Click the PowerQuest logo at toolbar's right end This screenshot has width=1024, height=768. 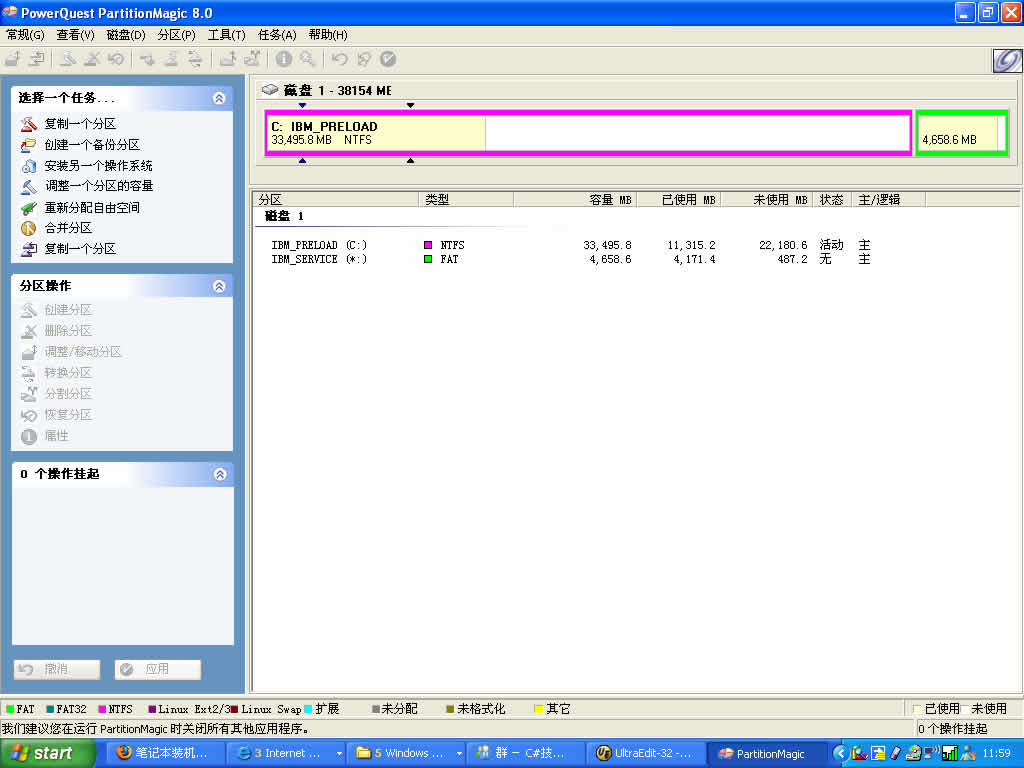tap(1006, 60)
